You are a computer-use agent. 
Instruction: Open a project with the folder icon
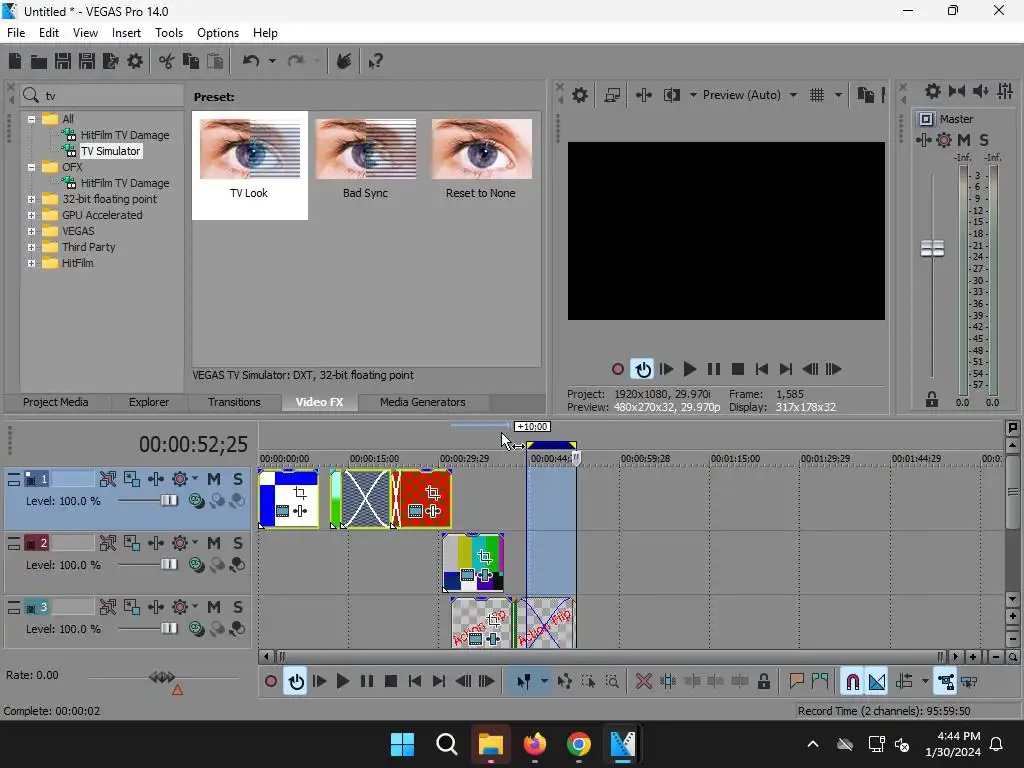[x=39, y=61]
